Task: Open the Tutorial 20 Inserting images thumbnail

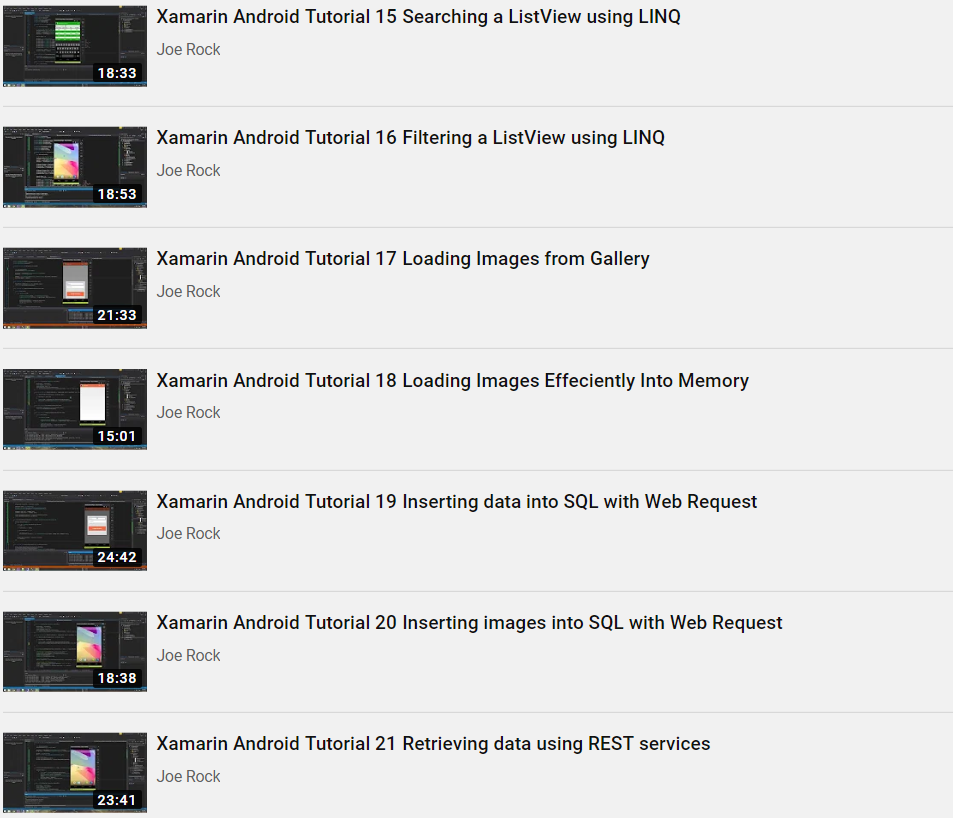Action: [75, 651]
